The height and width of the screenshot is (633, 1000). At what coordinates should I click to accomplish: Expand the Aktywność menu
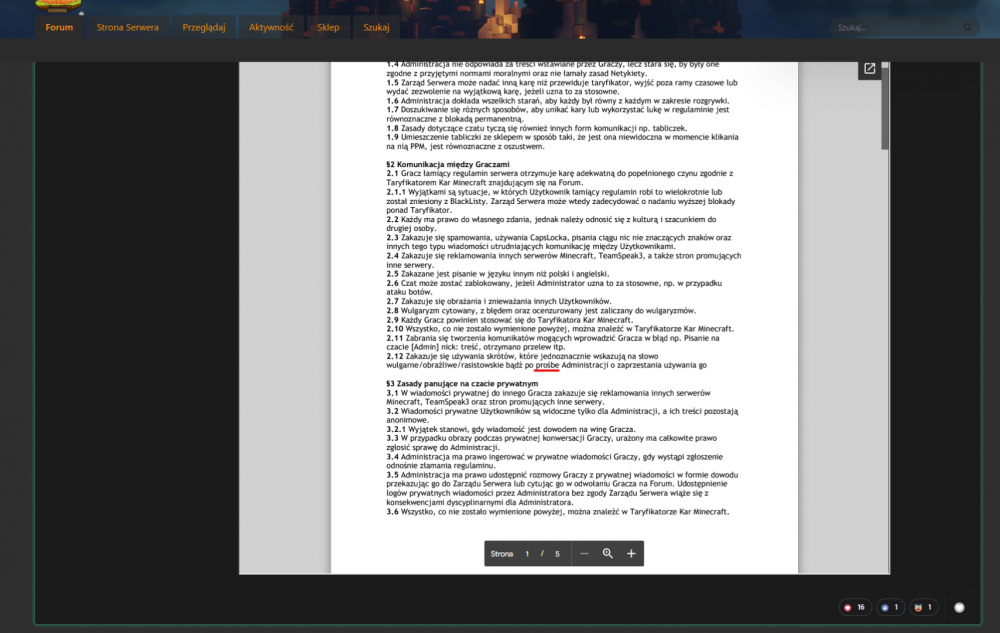click(270, 27)
